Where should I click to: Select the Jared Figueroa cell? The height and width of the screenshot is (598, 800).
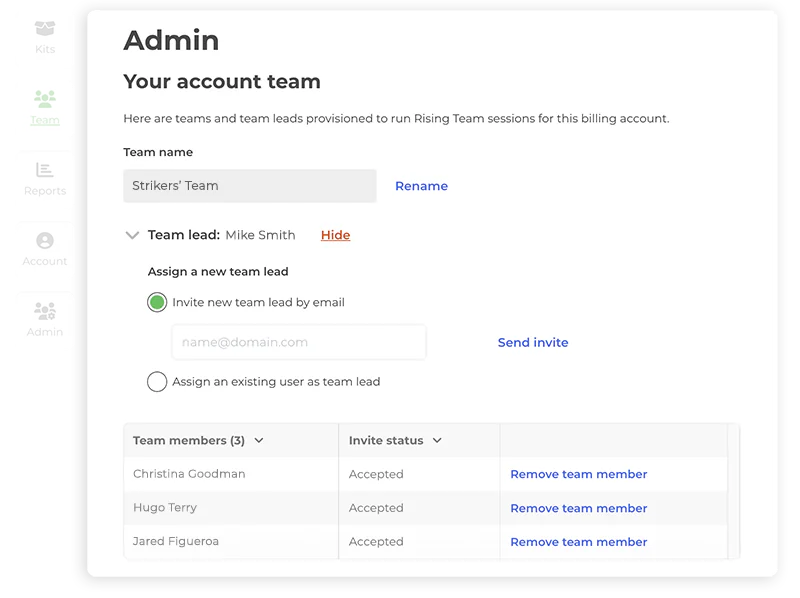231,541
